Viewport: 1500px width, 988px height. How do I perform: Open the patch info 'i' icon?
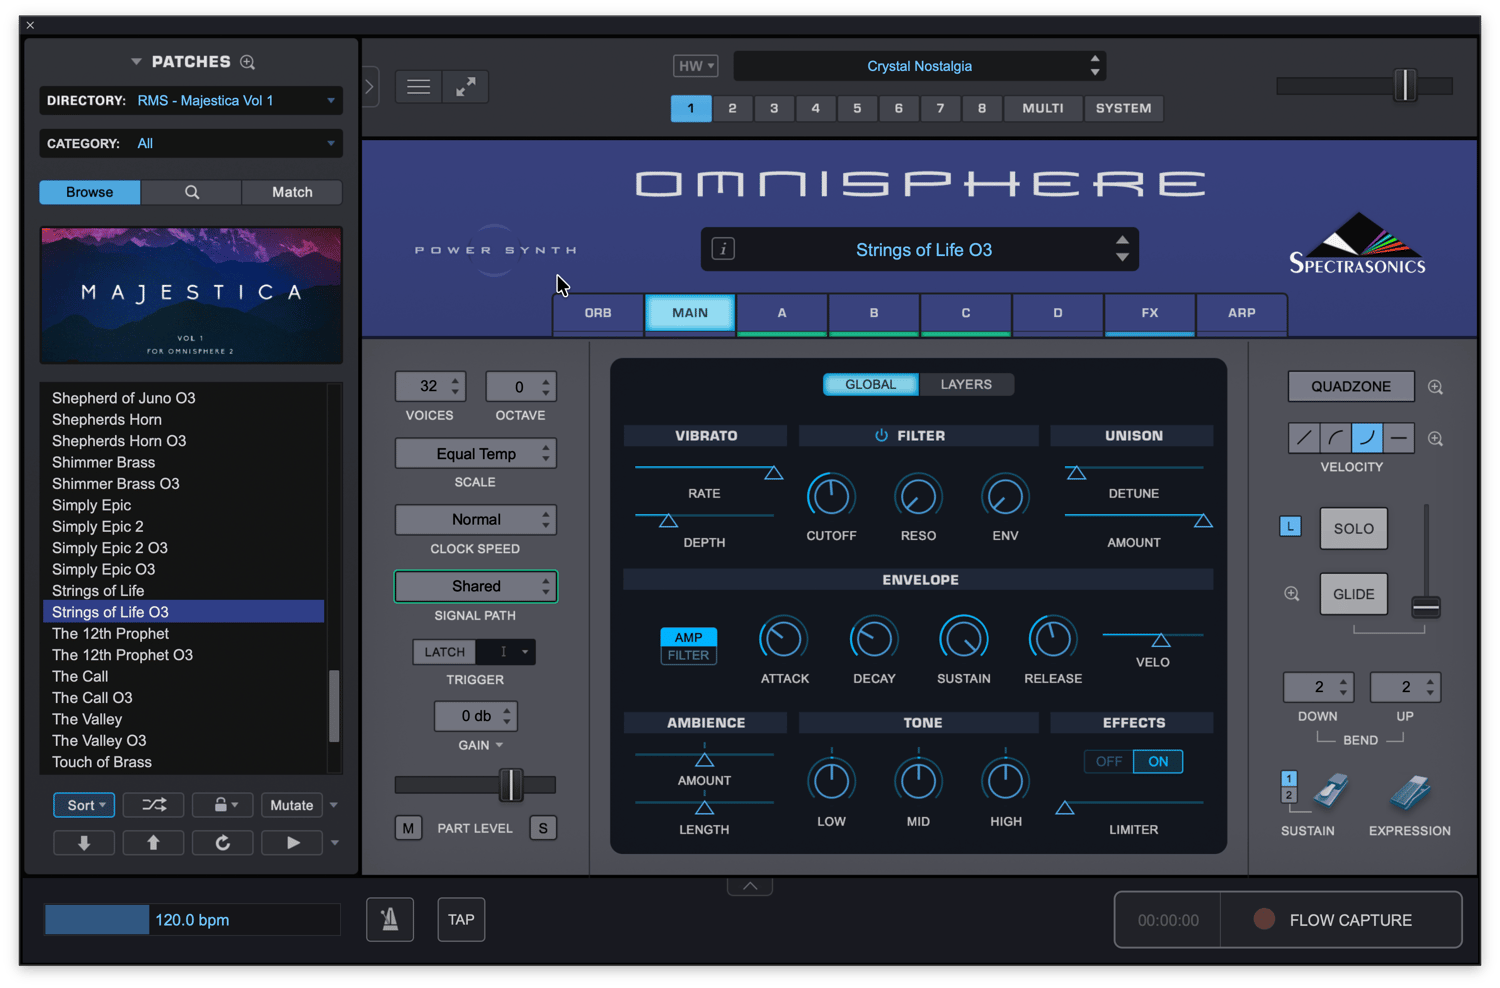click(x=723, y=249)
